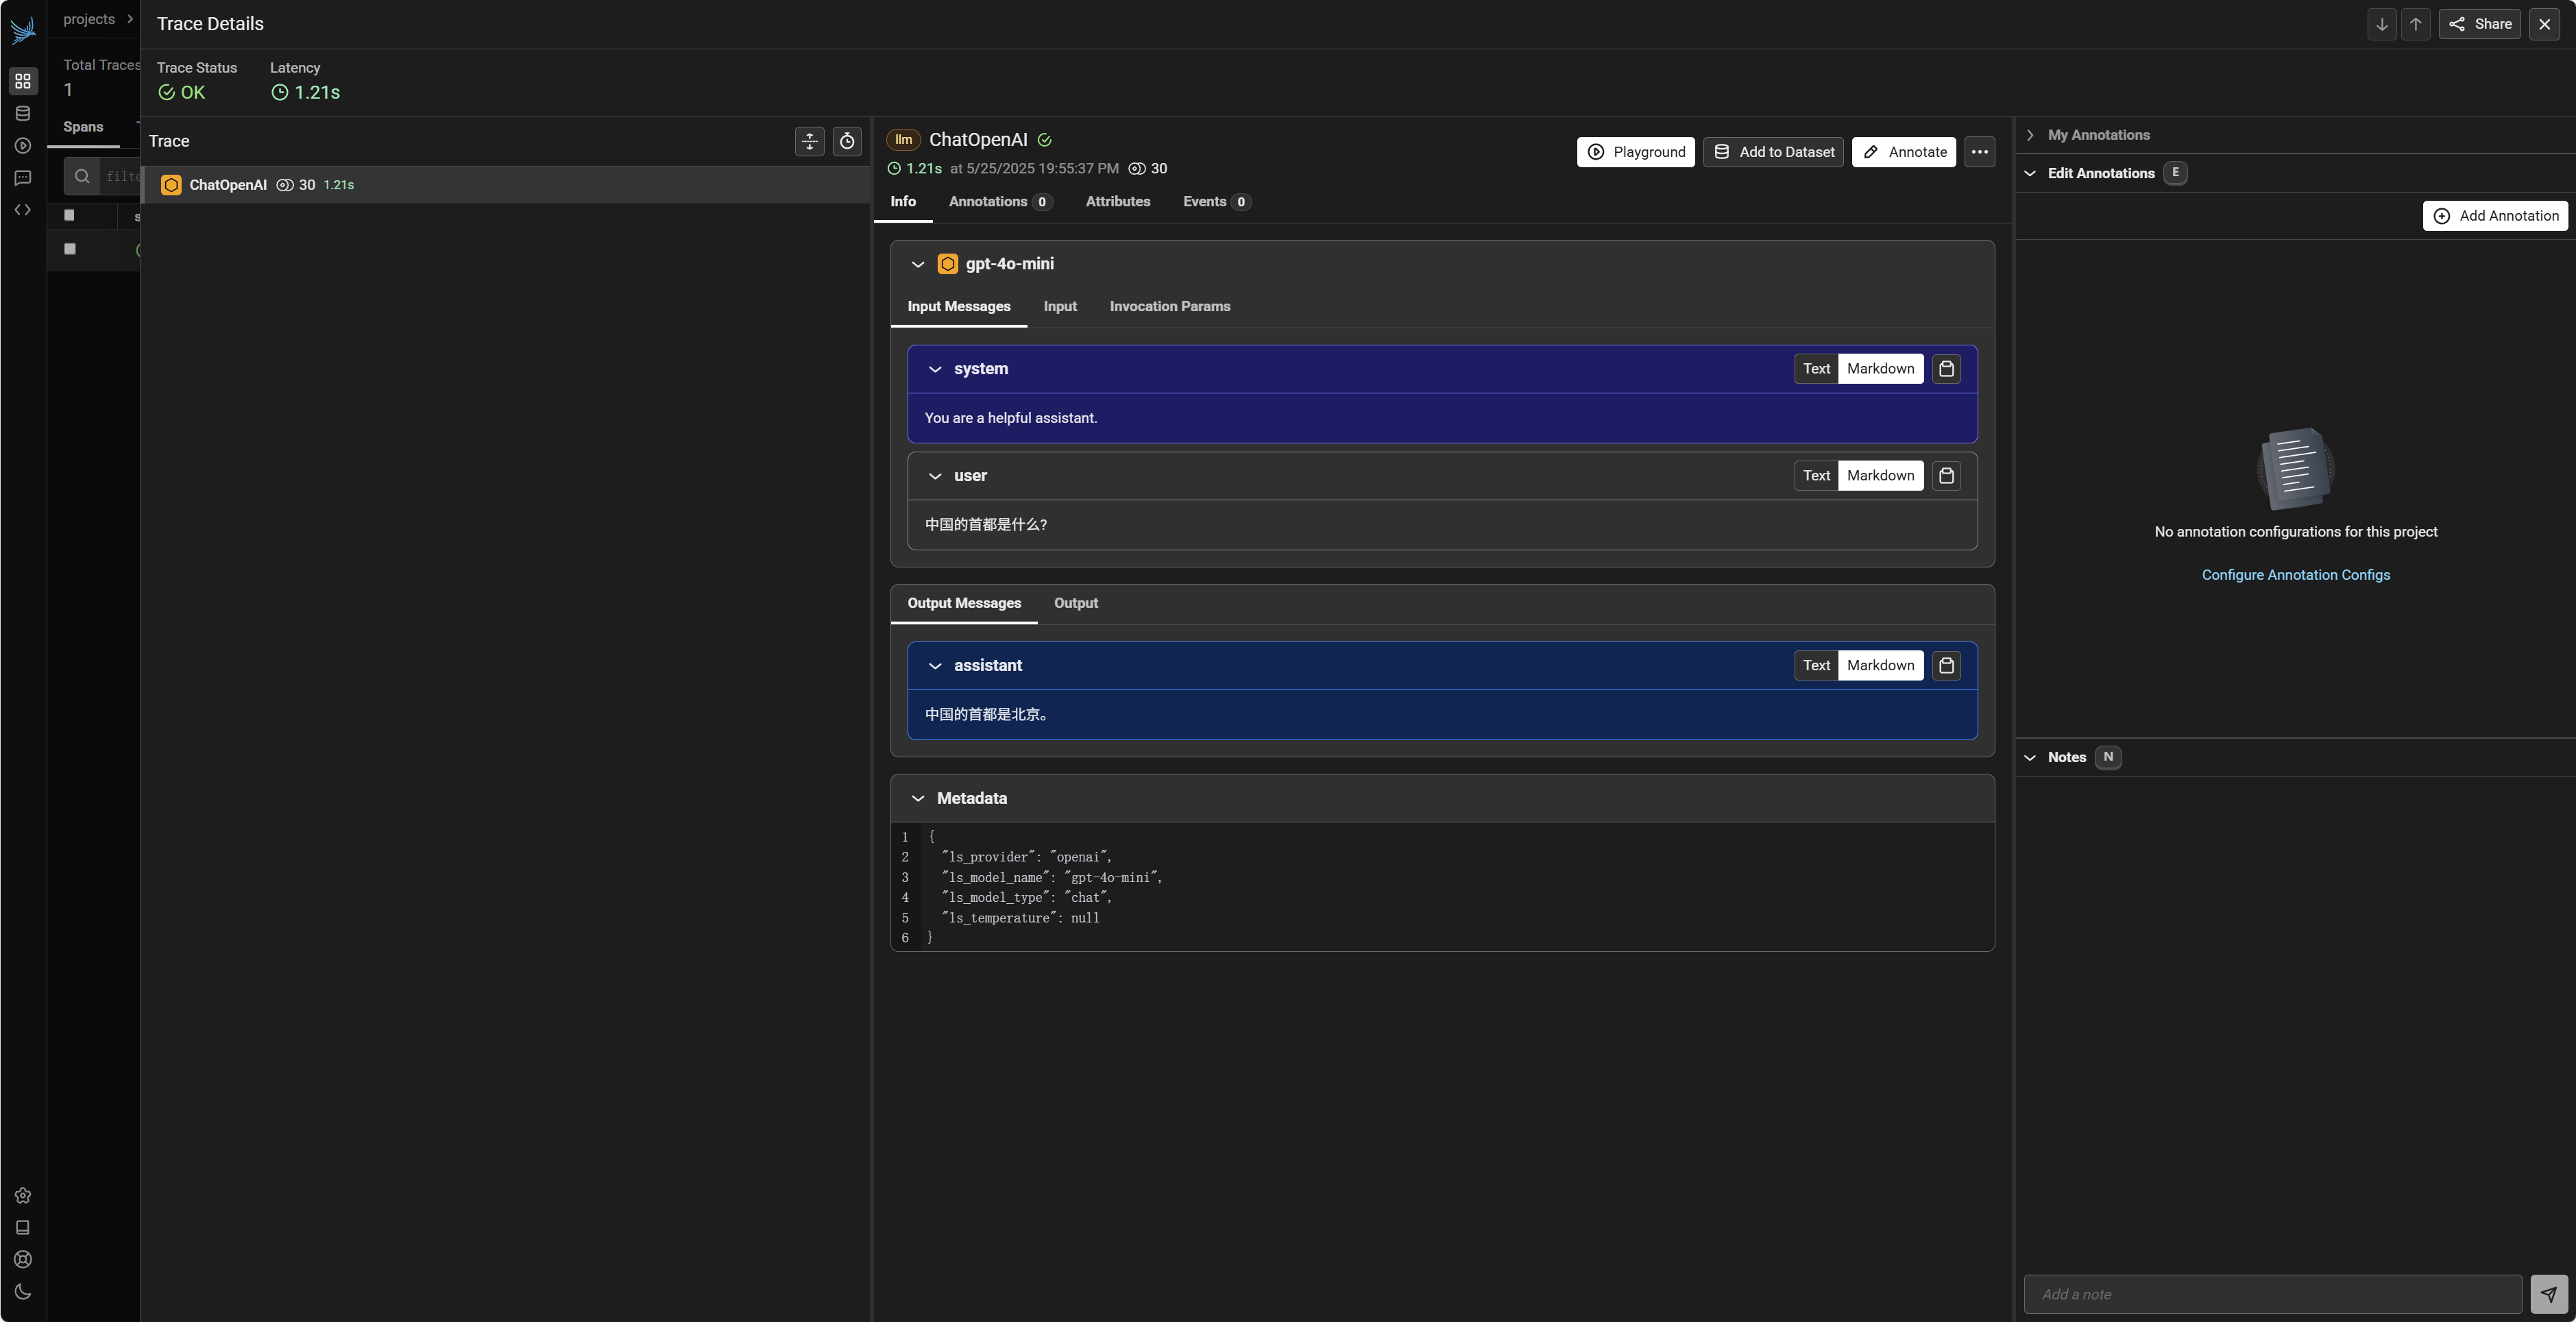
Task: Open datasets icon in left sidebar
Action: (23, 113)
